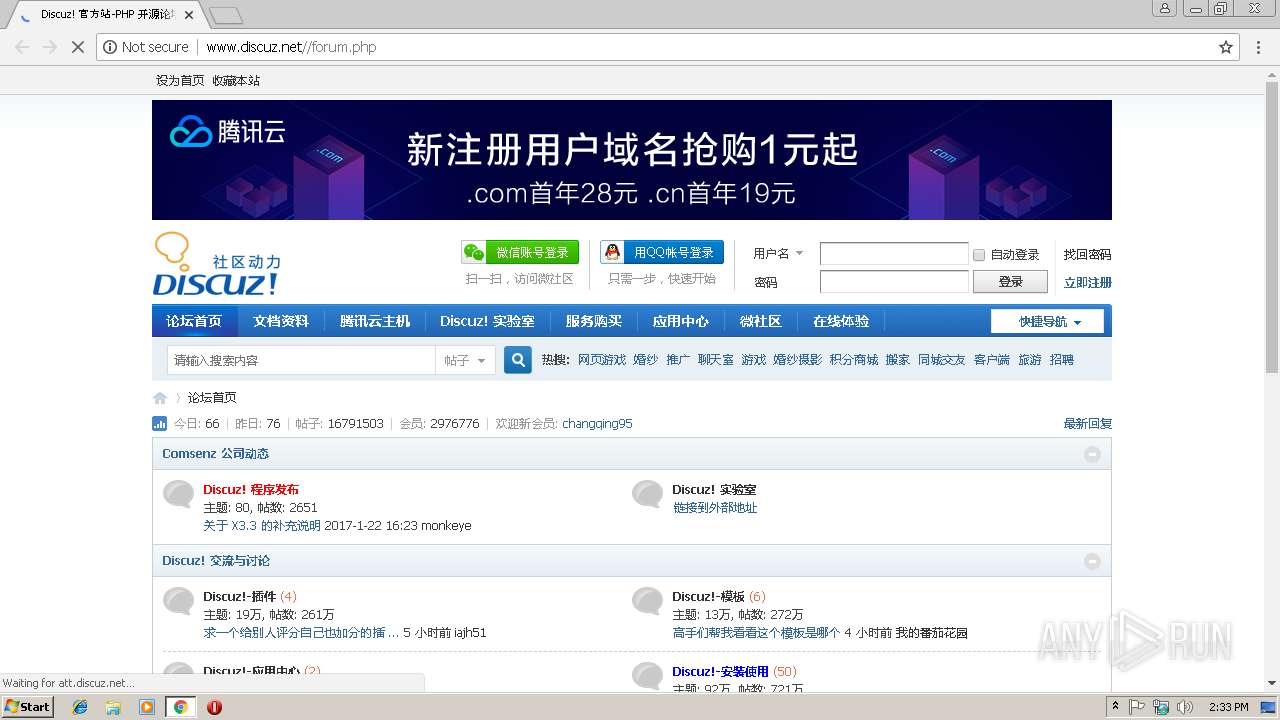This screenshot has height=720, width=1280.
Task: Select the 论坛首页 nav tab
Action: (194, 321)
